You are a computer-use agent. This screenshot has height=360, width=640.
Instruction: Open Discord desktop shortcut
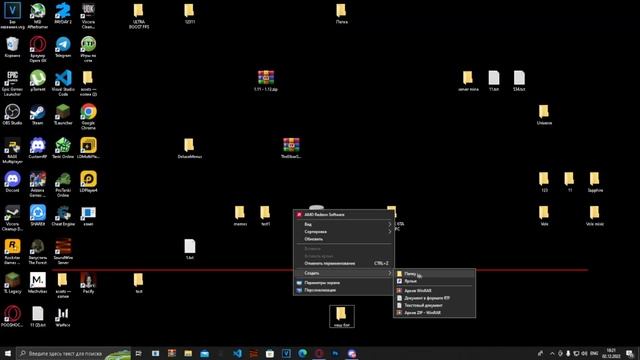12,182
